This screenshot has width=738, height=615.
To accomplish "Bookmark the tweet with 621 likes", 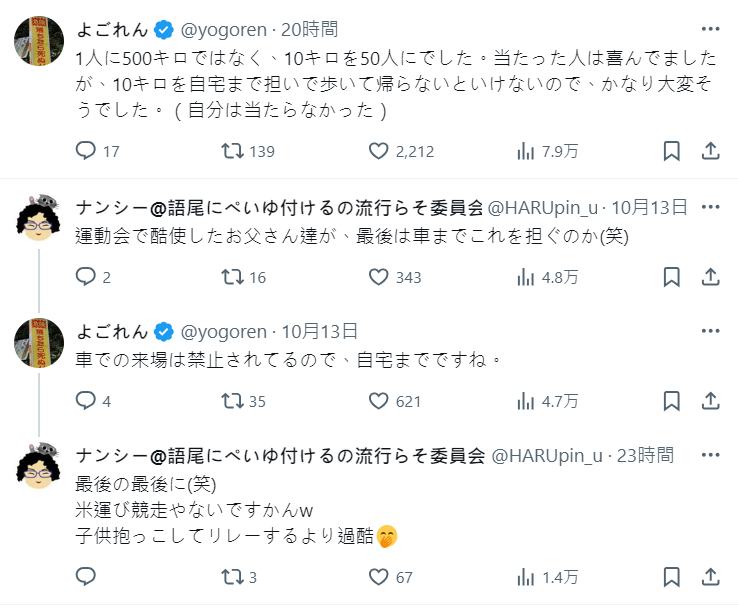I will 672,401.
